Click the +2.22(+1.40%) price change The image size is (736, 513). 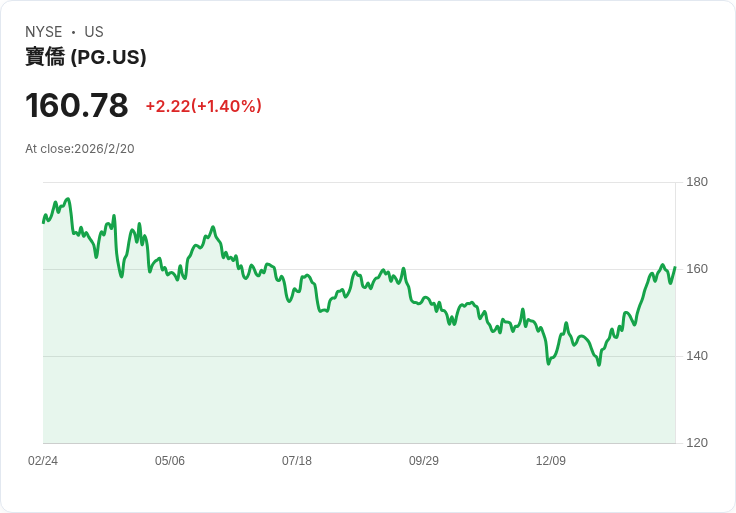pyautogui.click(x=203, y=106)
